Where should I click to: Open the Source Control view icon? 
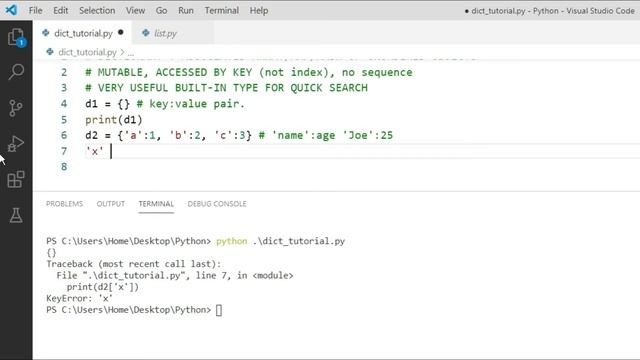[16, 108]
